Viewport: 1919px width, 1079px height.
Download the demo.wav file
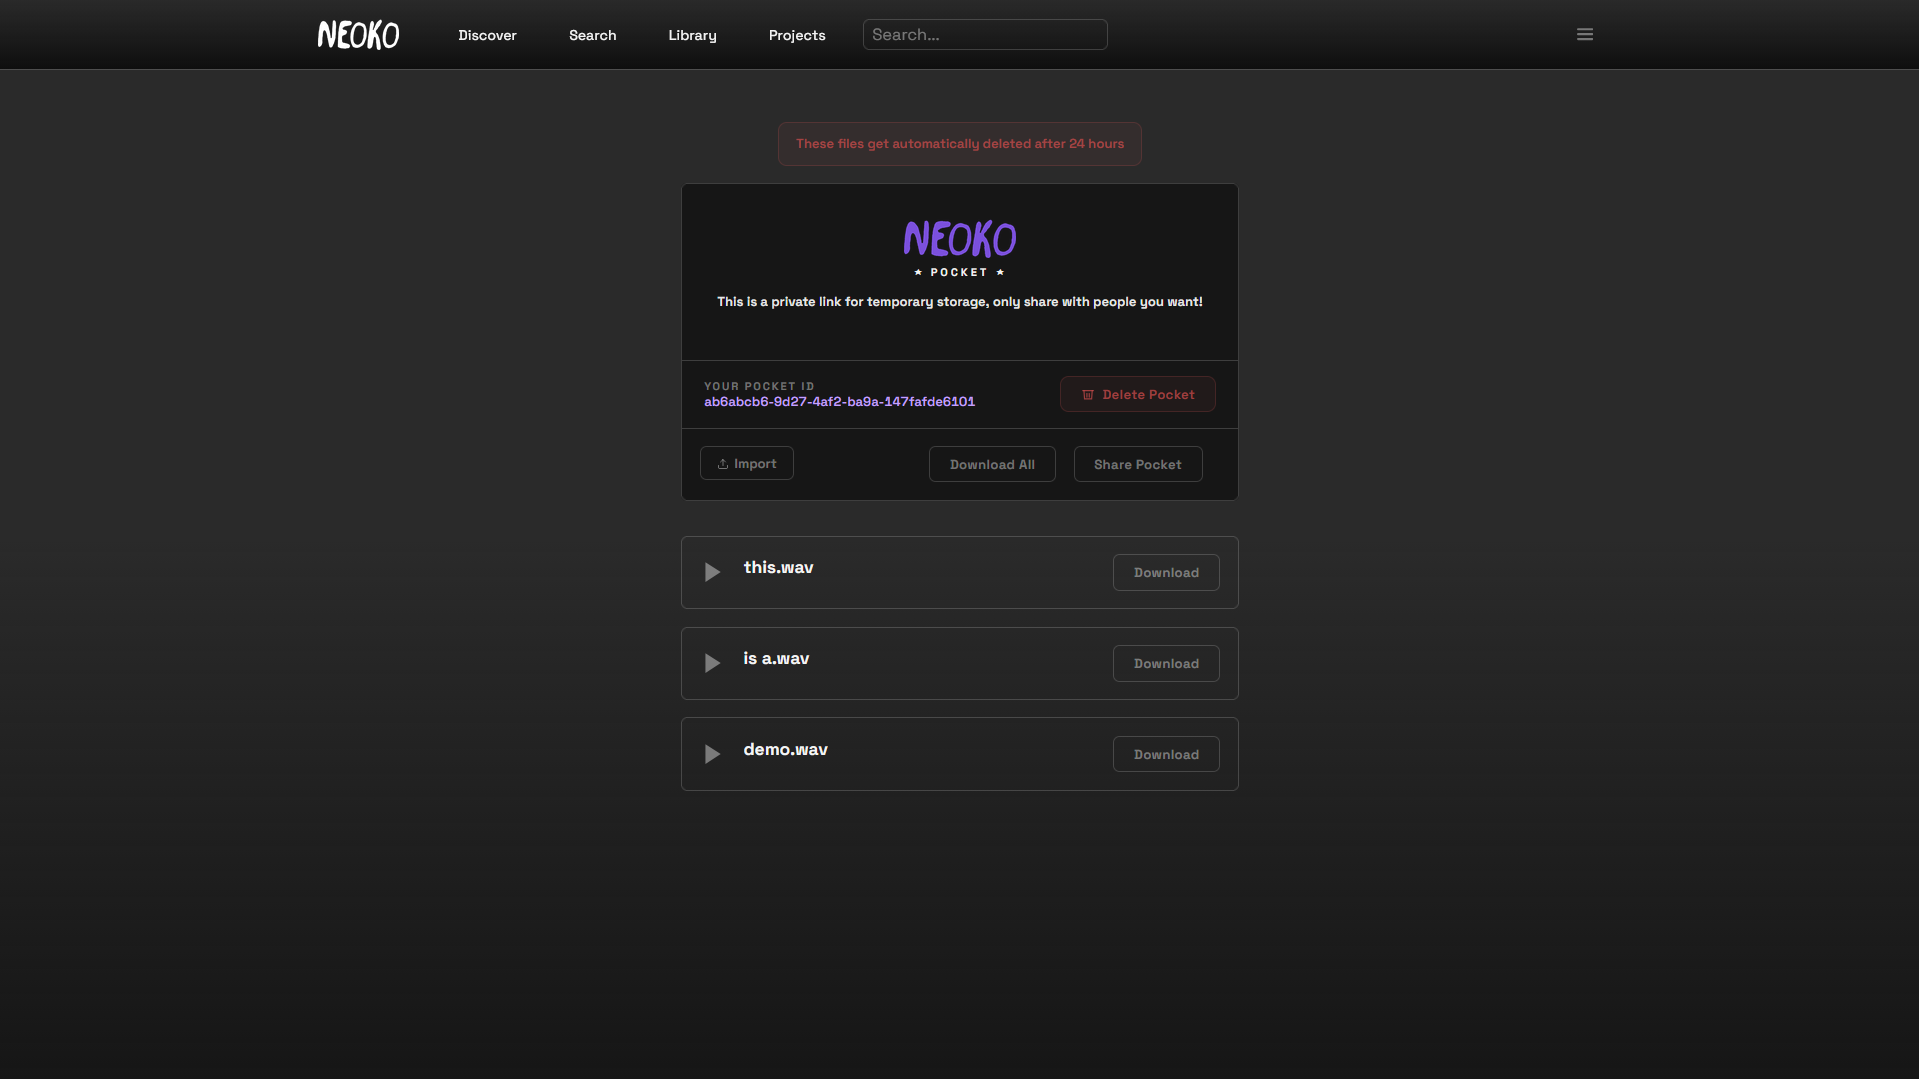coord(1166,754)
